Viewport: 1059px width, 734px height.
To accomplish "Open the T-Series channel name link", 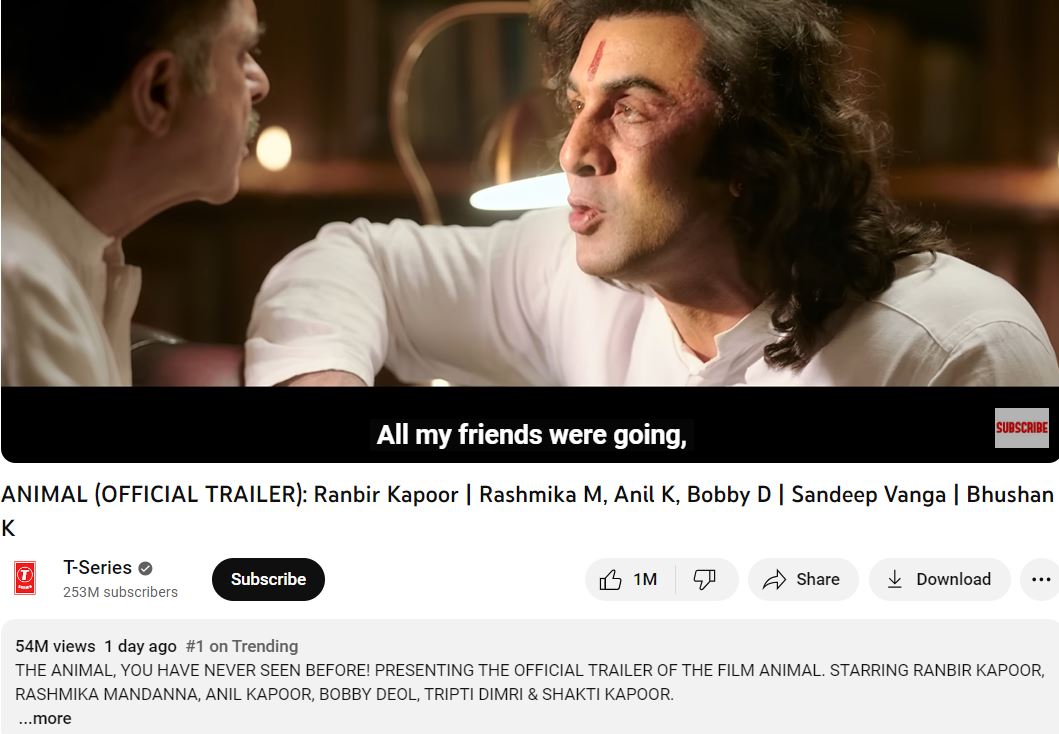I will [x=97, y=568].
